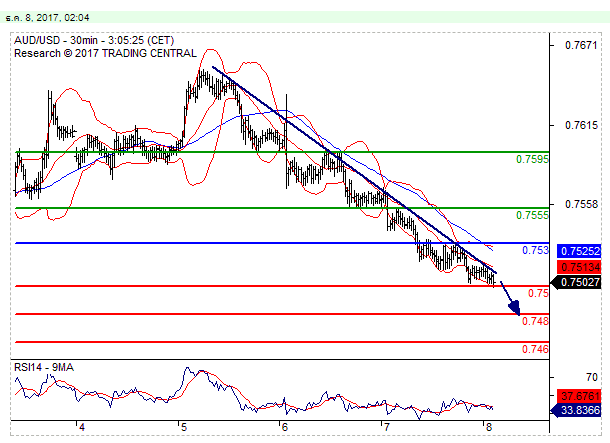
Task: Click "Research © 2017 TRADING CENTRAL" text
Action: coord(105,53)
